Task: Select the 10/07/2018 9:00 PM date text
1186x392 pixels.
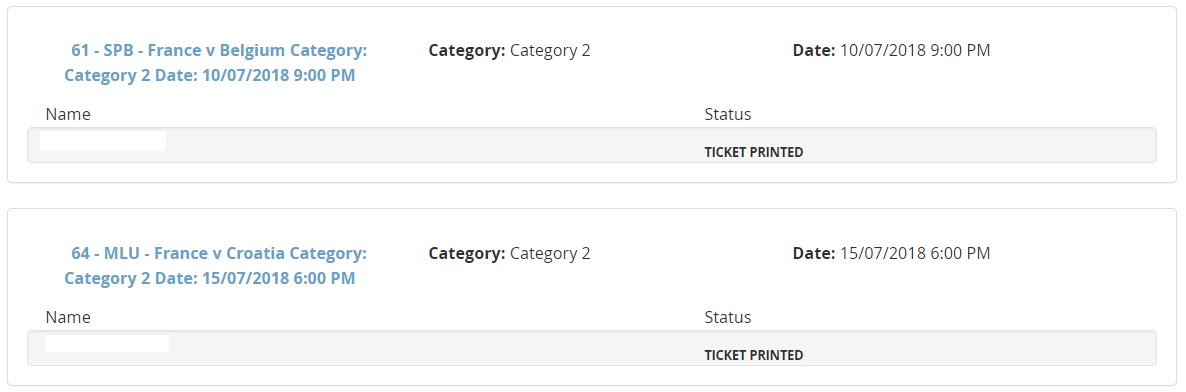Action: pos(915,51)
